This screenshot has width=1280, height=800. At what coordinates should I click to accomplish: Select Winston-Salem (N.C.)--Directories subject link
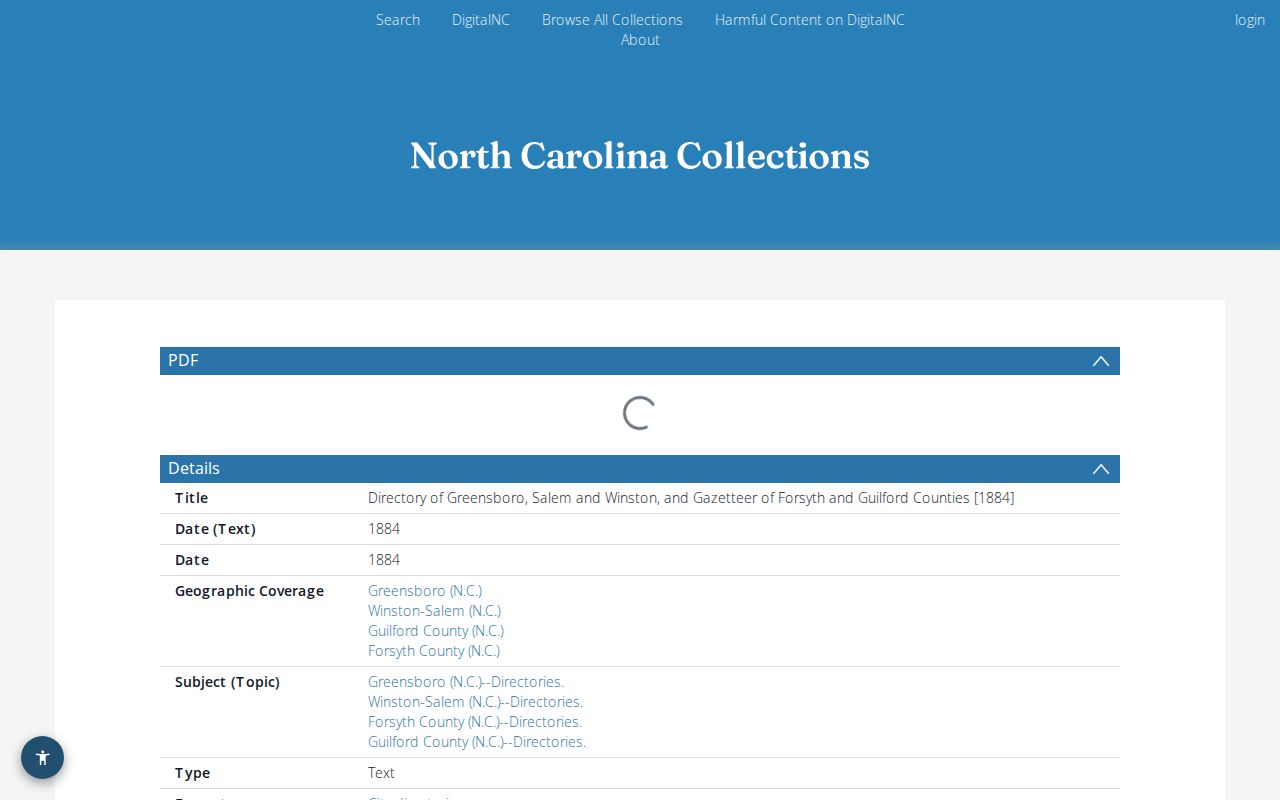click(x=475, y=702)
